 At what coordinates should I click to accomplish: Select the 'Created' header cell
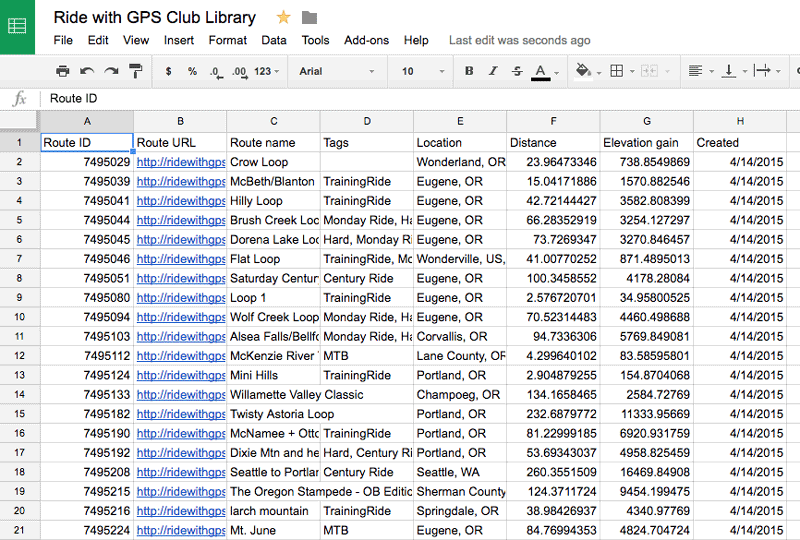coord(740,142)
